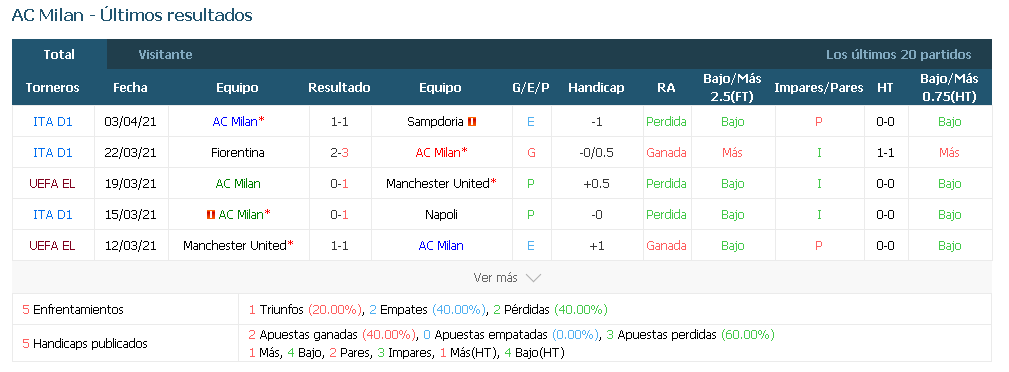Click the Torneos column header
This screenshot has height=372, width=1009.
point(53,88)
